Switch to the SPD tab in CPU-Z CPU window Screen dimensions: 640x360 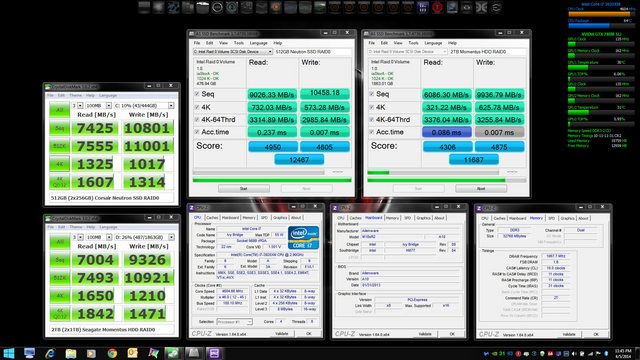[264, 218]
